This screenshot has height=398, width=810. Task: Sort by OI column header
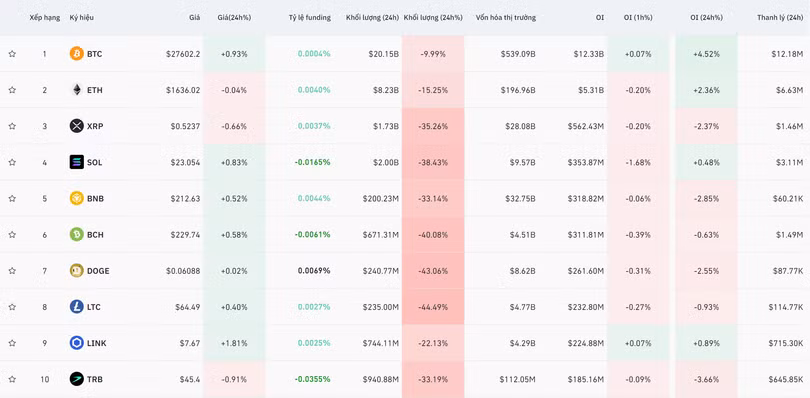coord(599,18)
